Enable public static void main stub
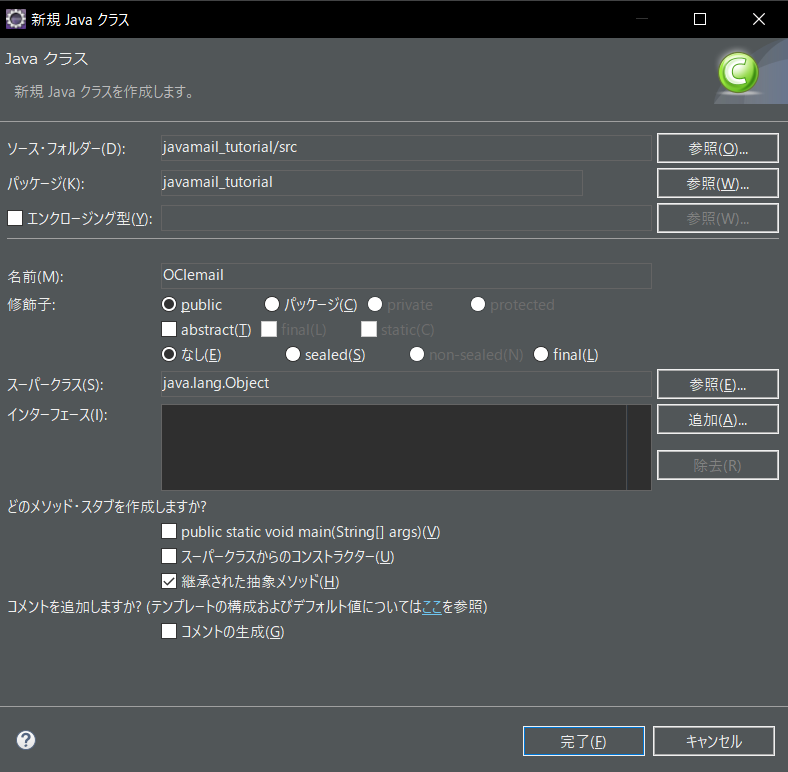The height and width of the screenshot is (772, 788). click(x=169, y=532)
